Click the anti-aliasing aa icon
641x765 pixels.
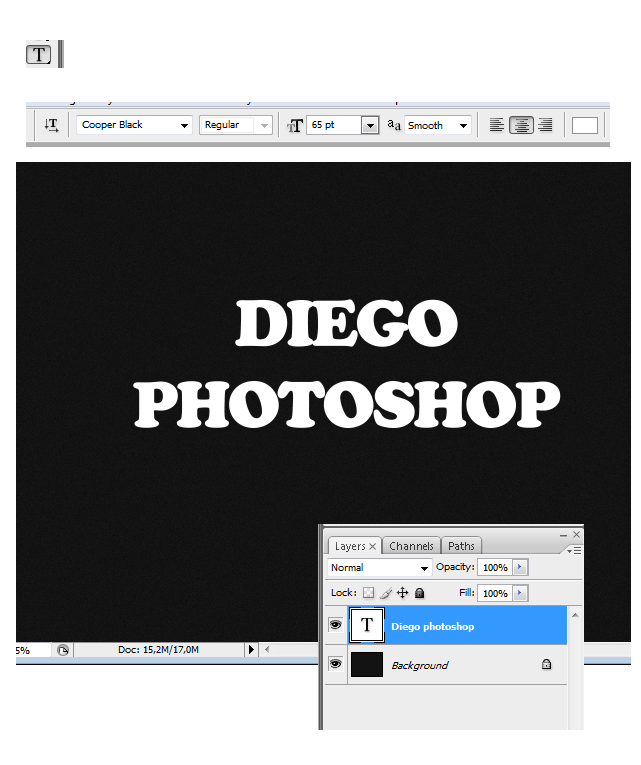pos(394,125)
